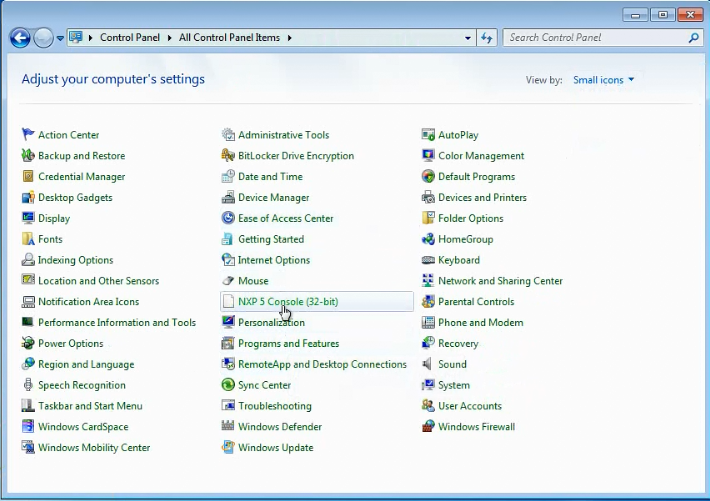The image size is (710, 501).
Task: Open the recent pages dropdown next to Forward
Action: pos(60,38)
